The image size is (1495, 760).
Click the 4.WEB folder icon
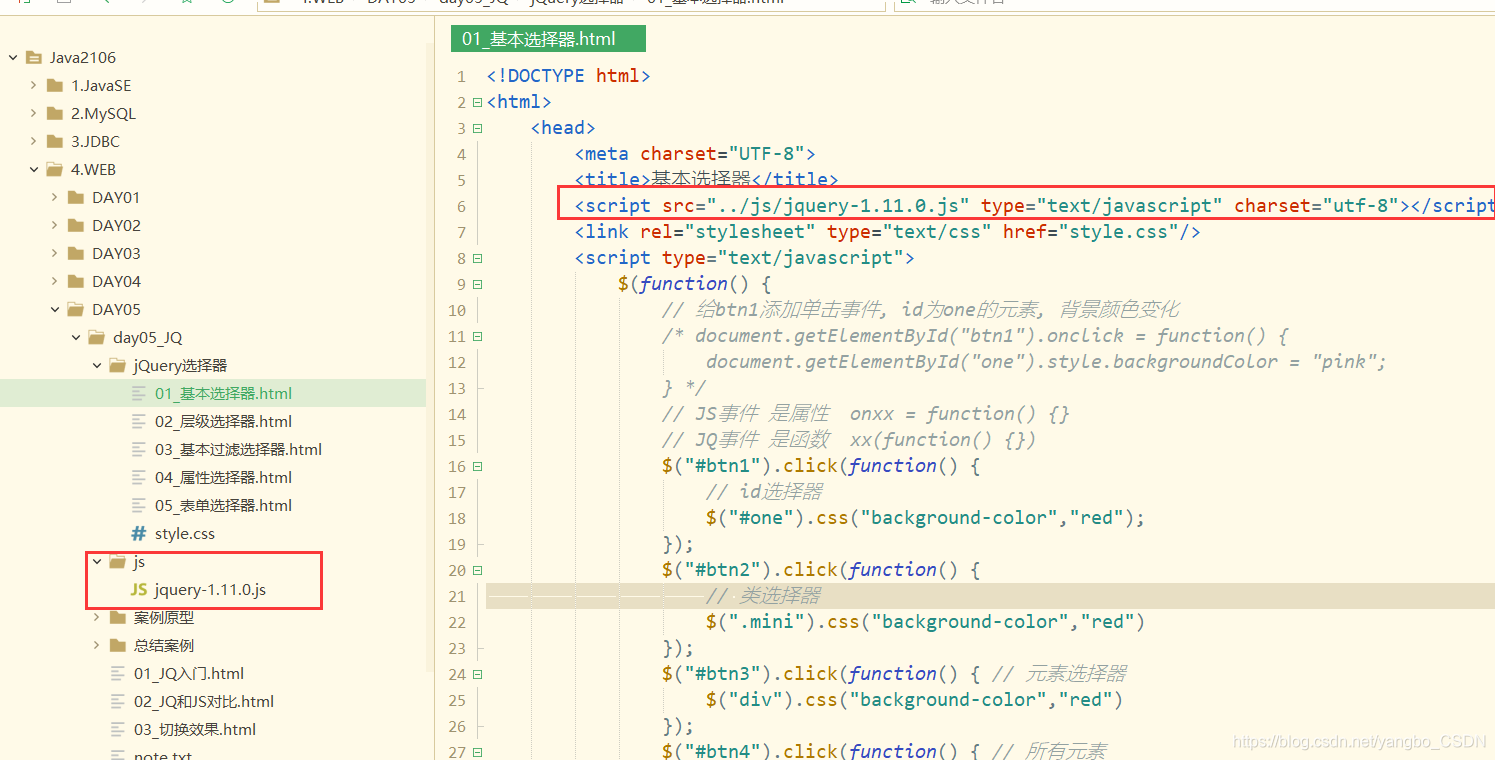click(55, 170)
